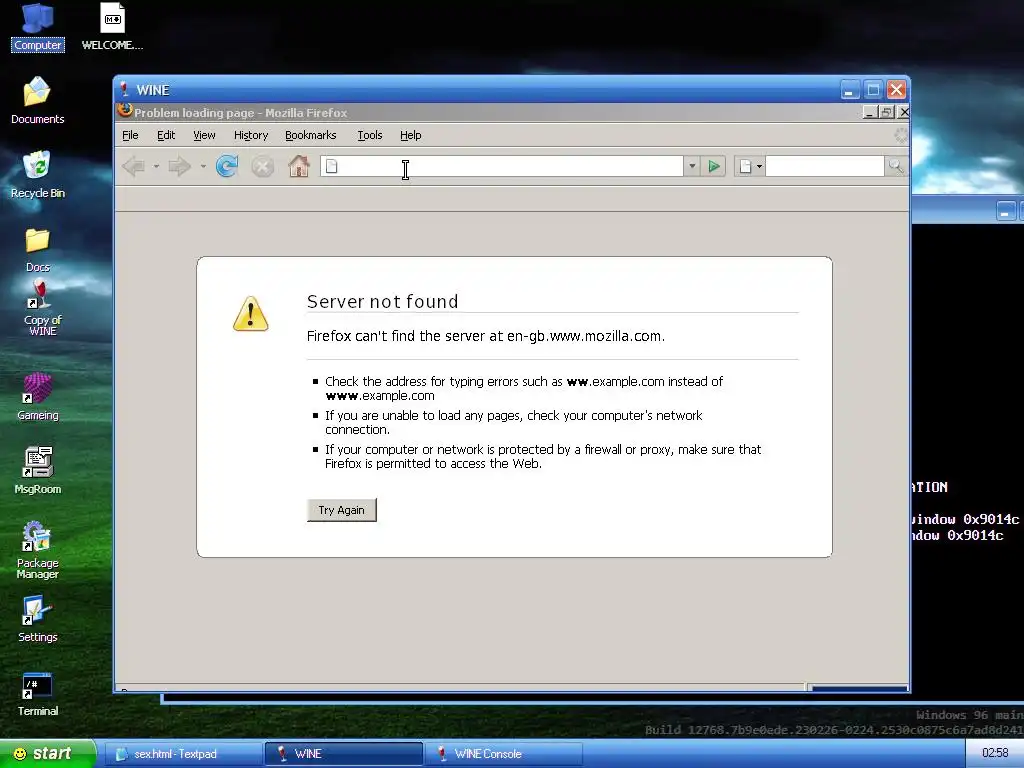Viewport: 1024px width, 768px height.
Task: Click the Firefox logo in the inner title bar
Action: [x=125, y=111]
